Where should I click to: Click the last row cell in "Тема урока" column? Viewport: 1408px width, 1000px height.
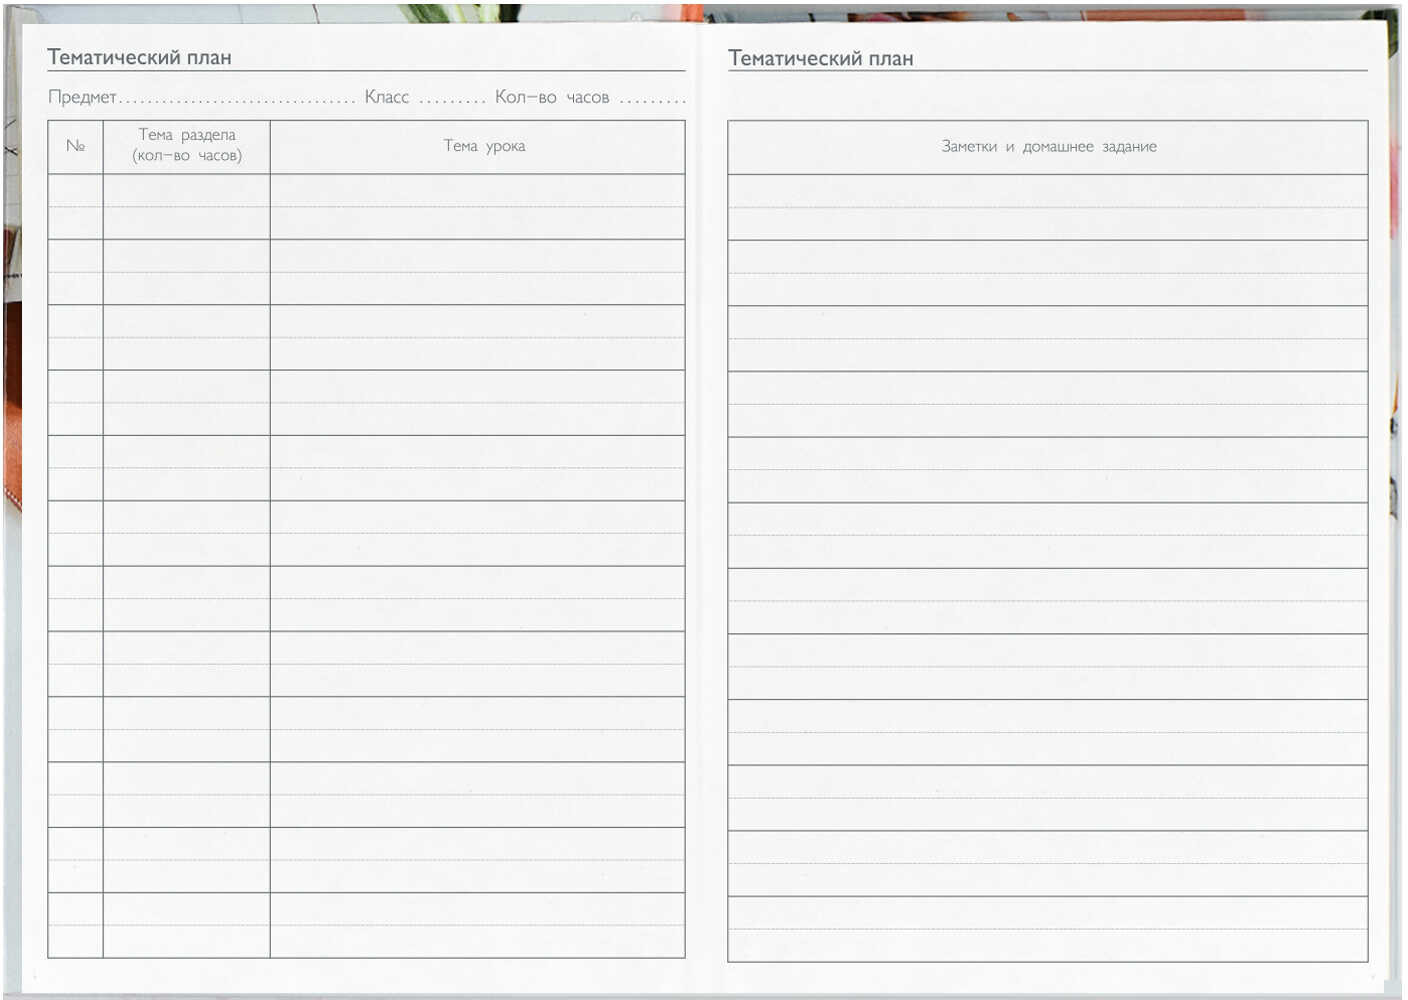(x=477, y=925)
